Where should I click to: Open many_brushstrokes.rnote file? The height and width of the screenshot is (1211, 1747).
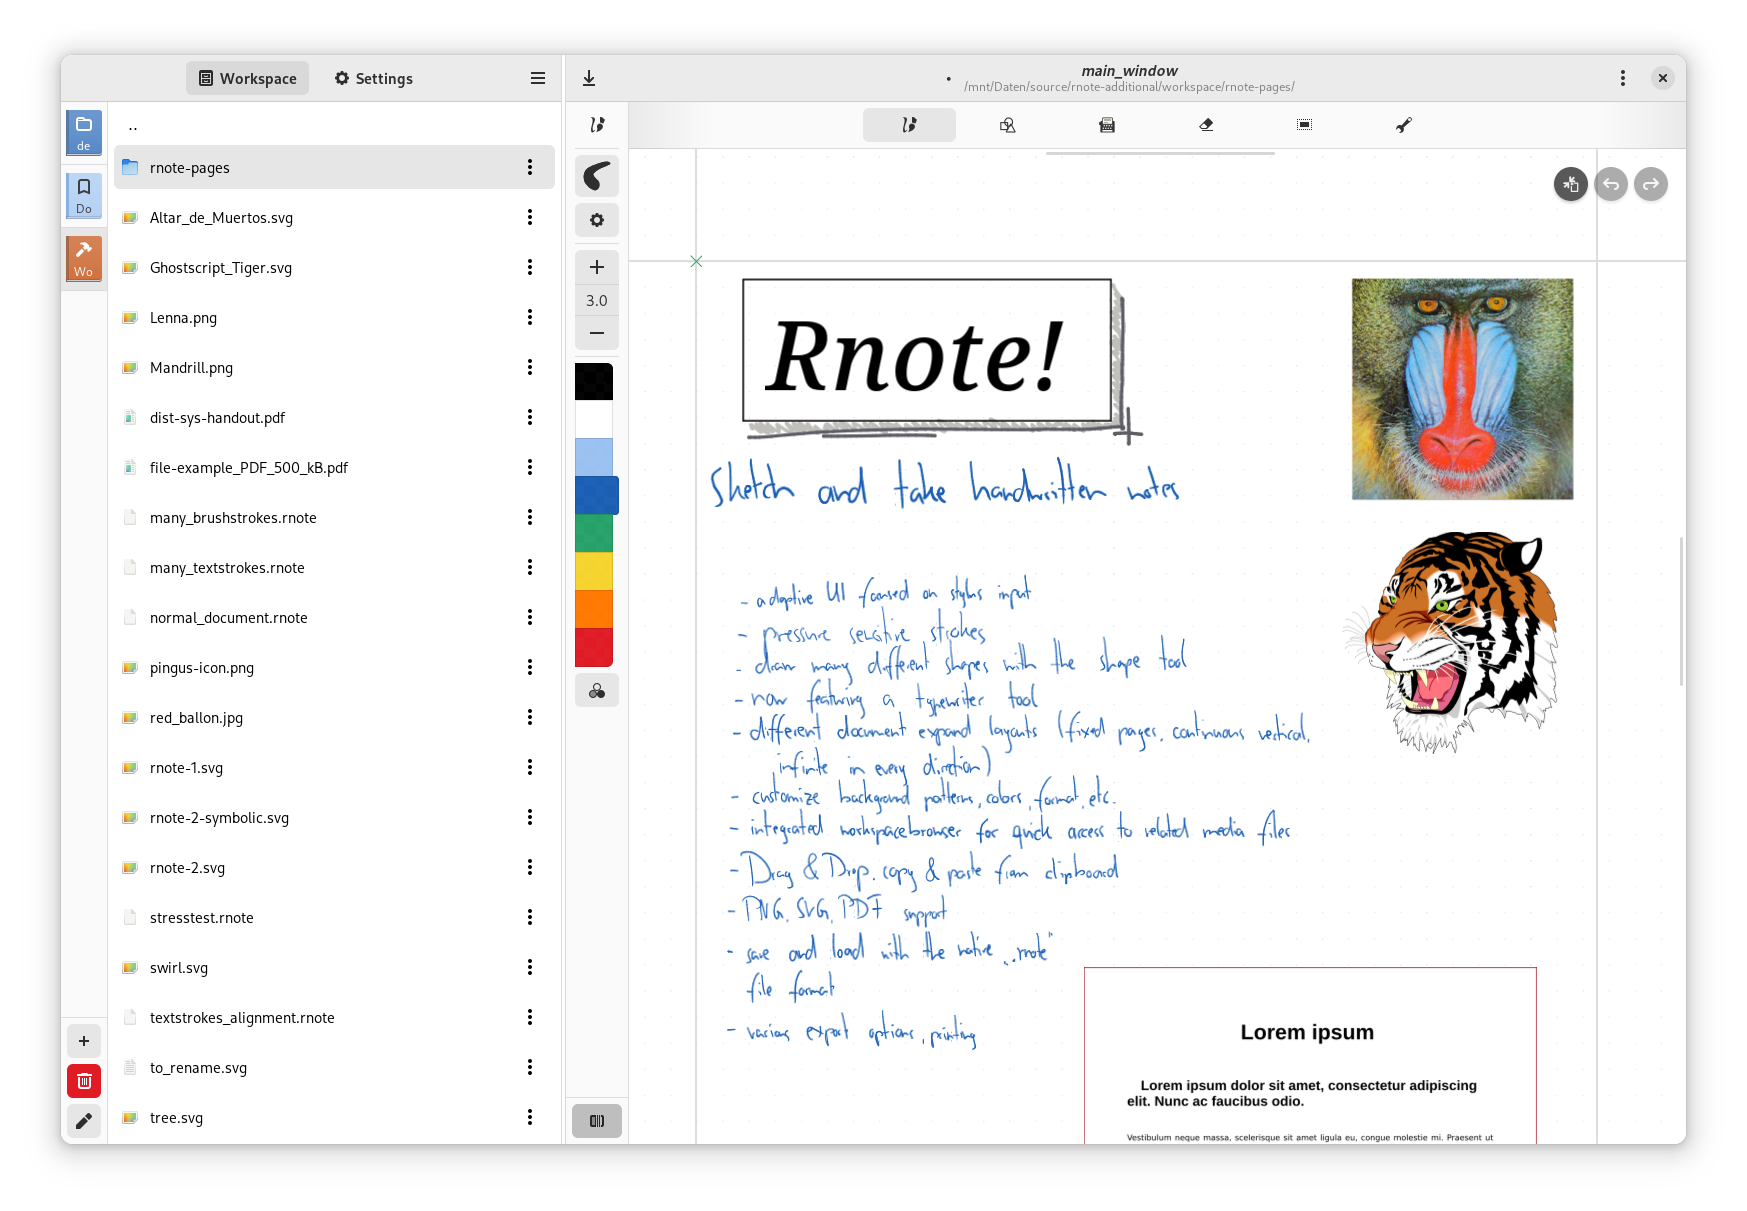334,517
